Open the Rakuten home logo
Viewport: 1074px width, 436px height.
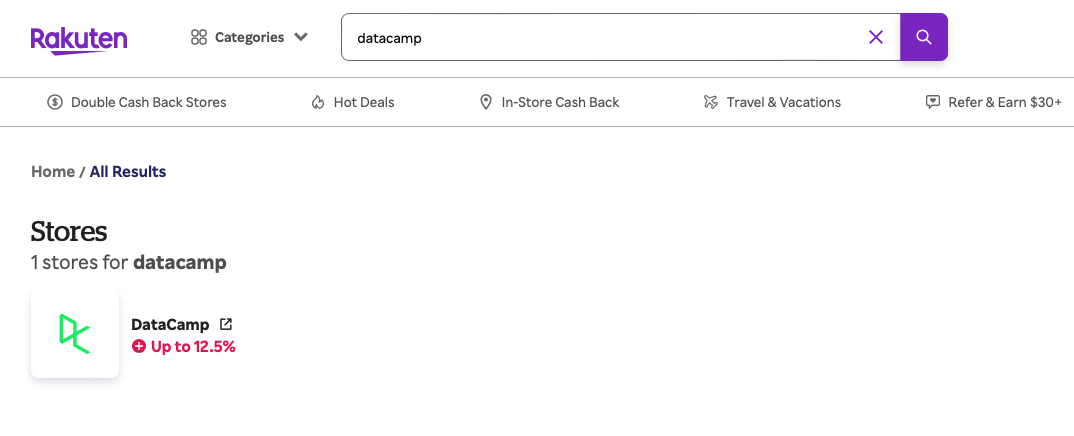pos(79,40)
